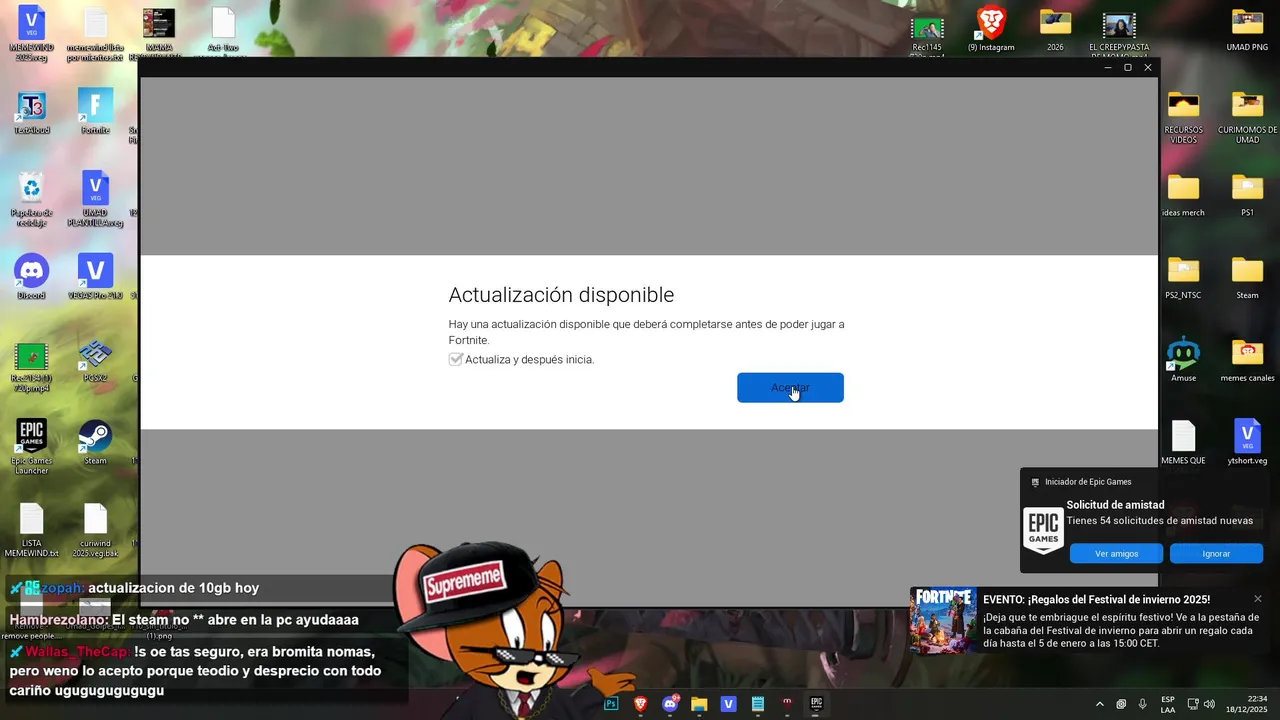Select the Papelera de reciclaje icon
1280x720 pixels.
point(31,199)
